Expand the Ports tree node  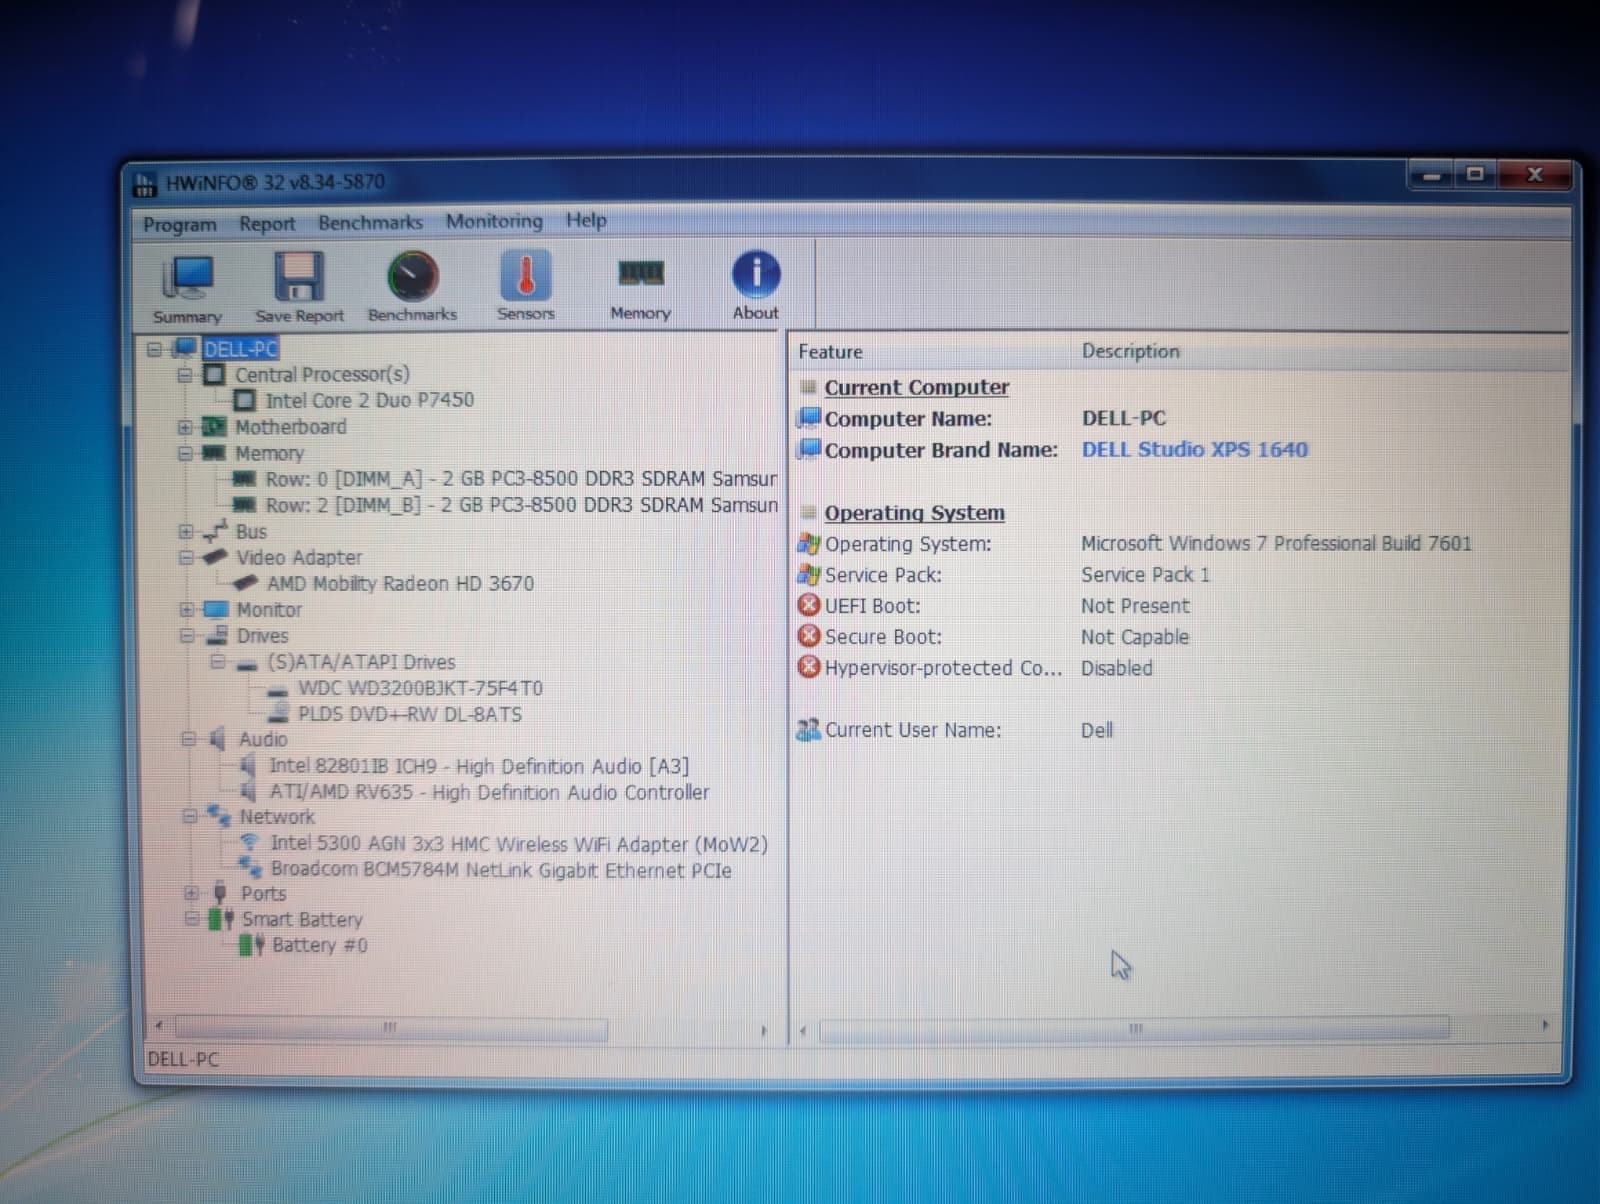(191, 893)
